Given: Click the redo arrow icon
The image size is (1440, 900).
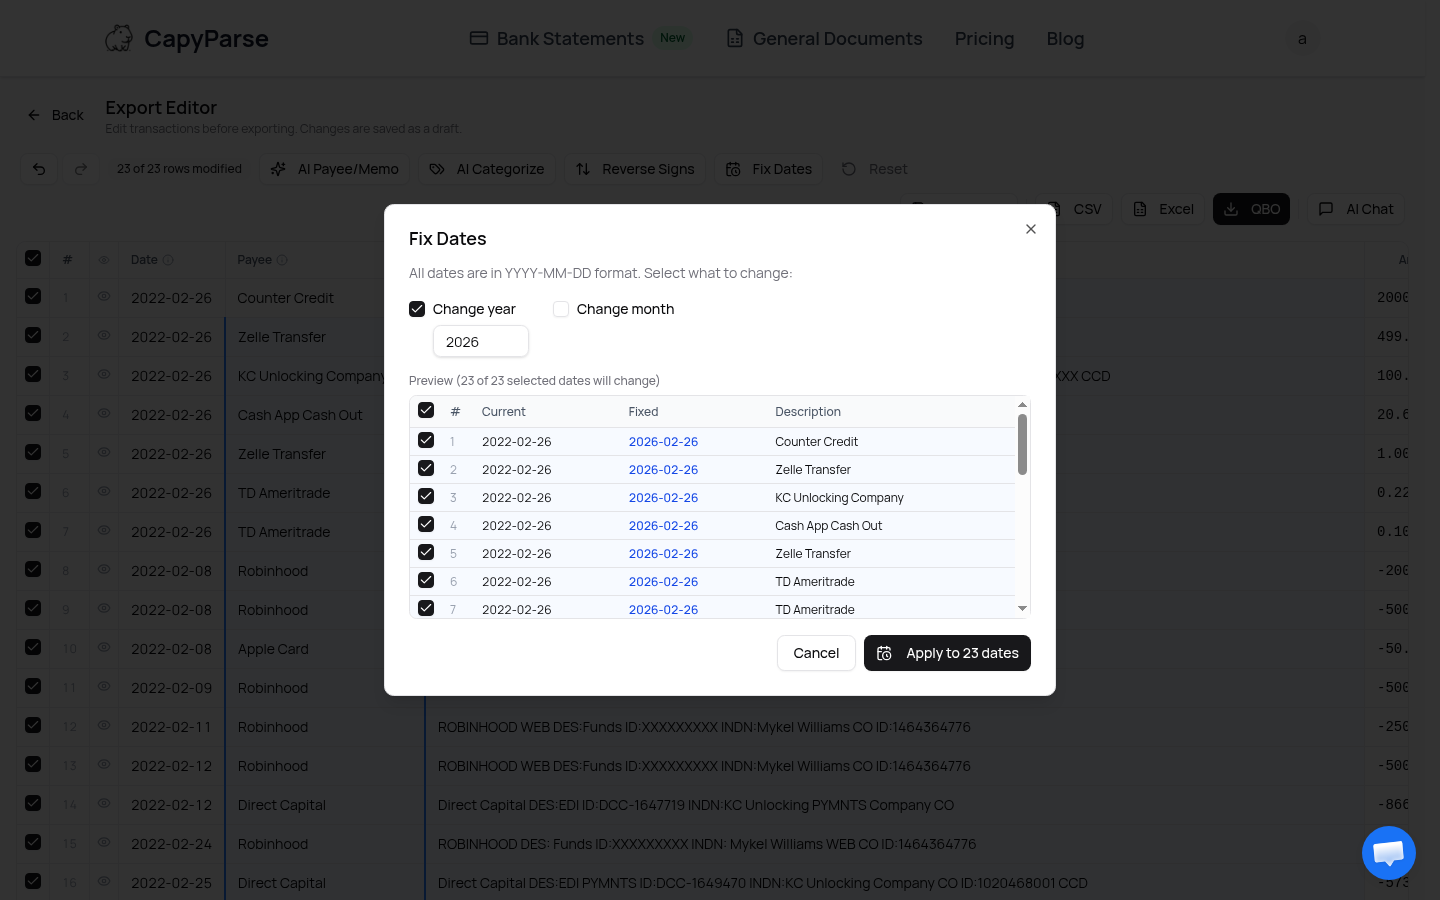Looking at the screenshot, I should pyautogui.click(x=81, y=169).
